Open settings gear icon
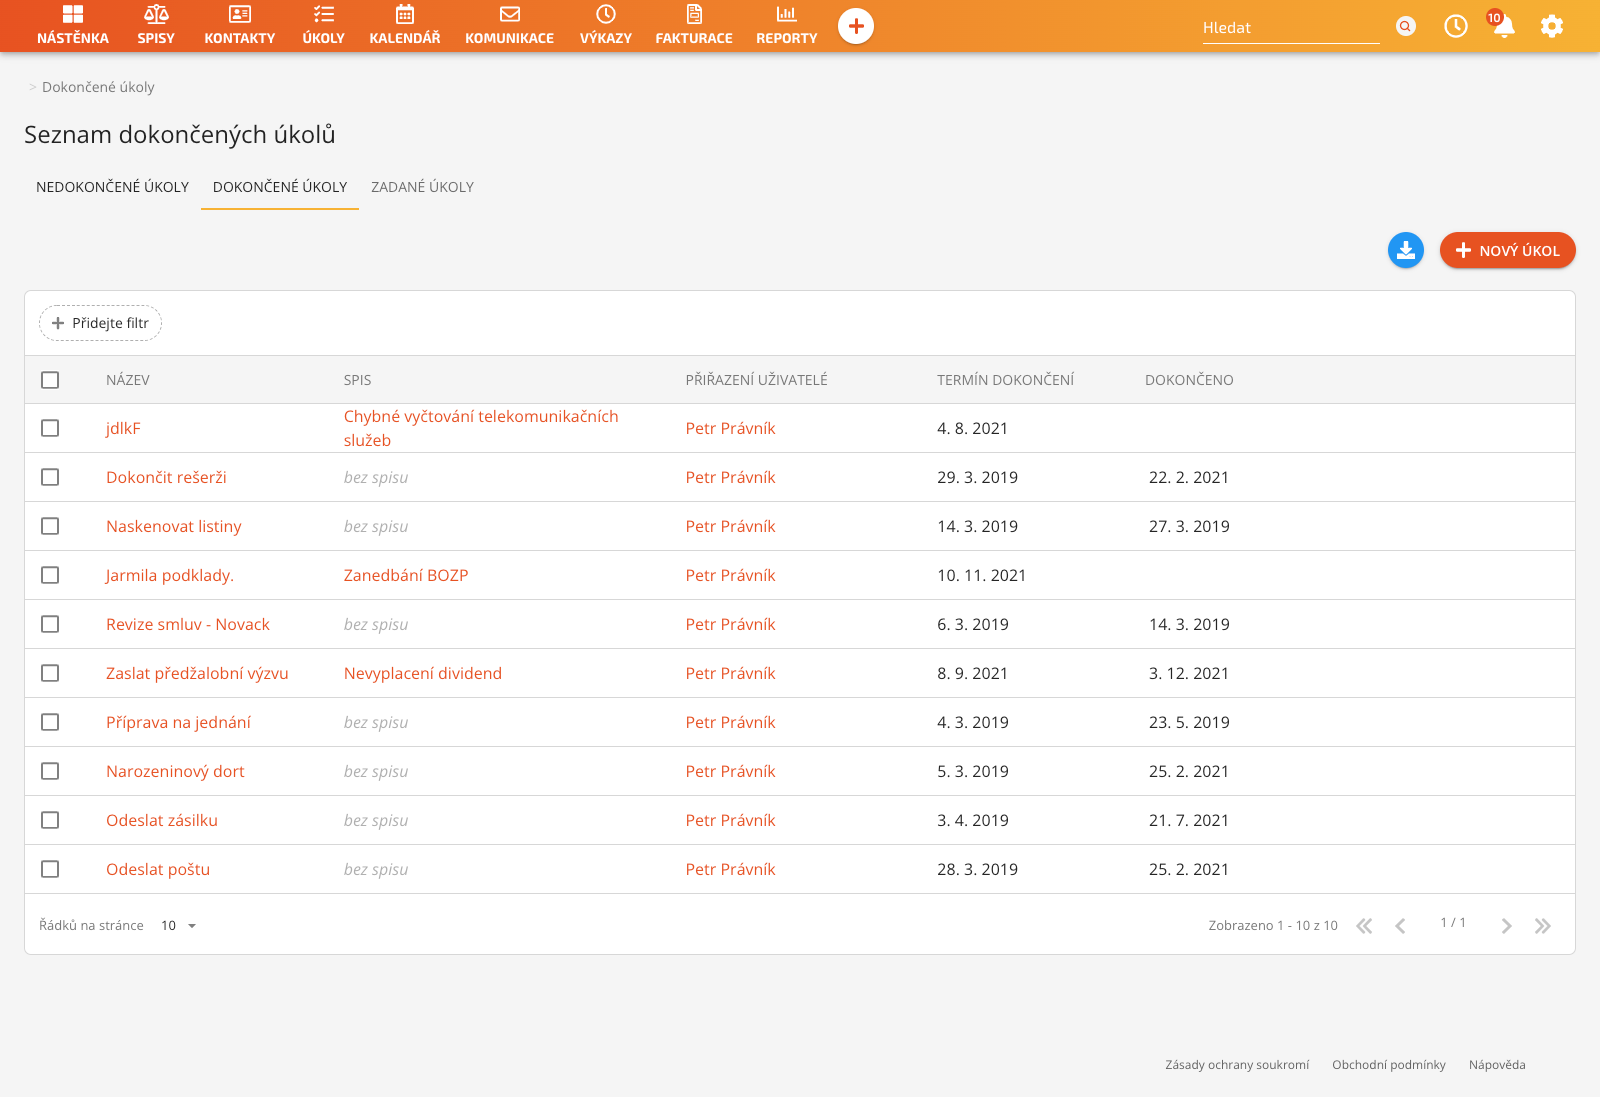1600x1098 pixels. click(1552, 26)
